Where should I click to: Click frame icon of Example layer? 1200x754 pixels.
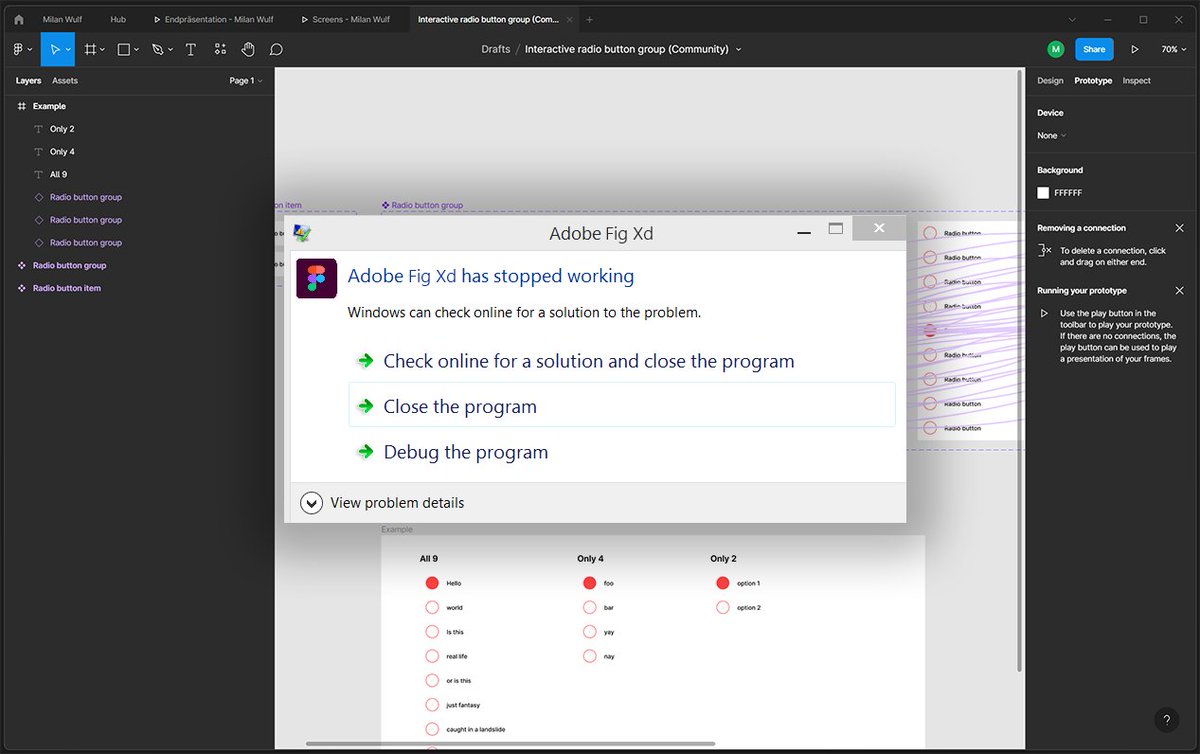point(22,106)
